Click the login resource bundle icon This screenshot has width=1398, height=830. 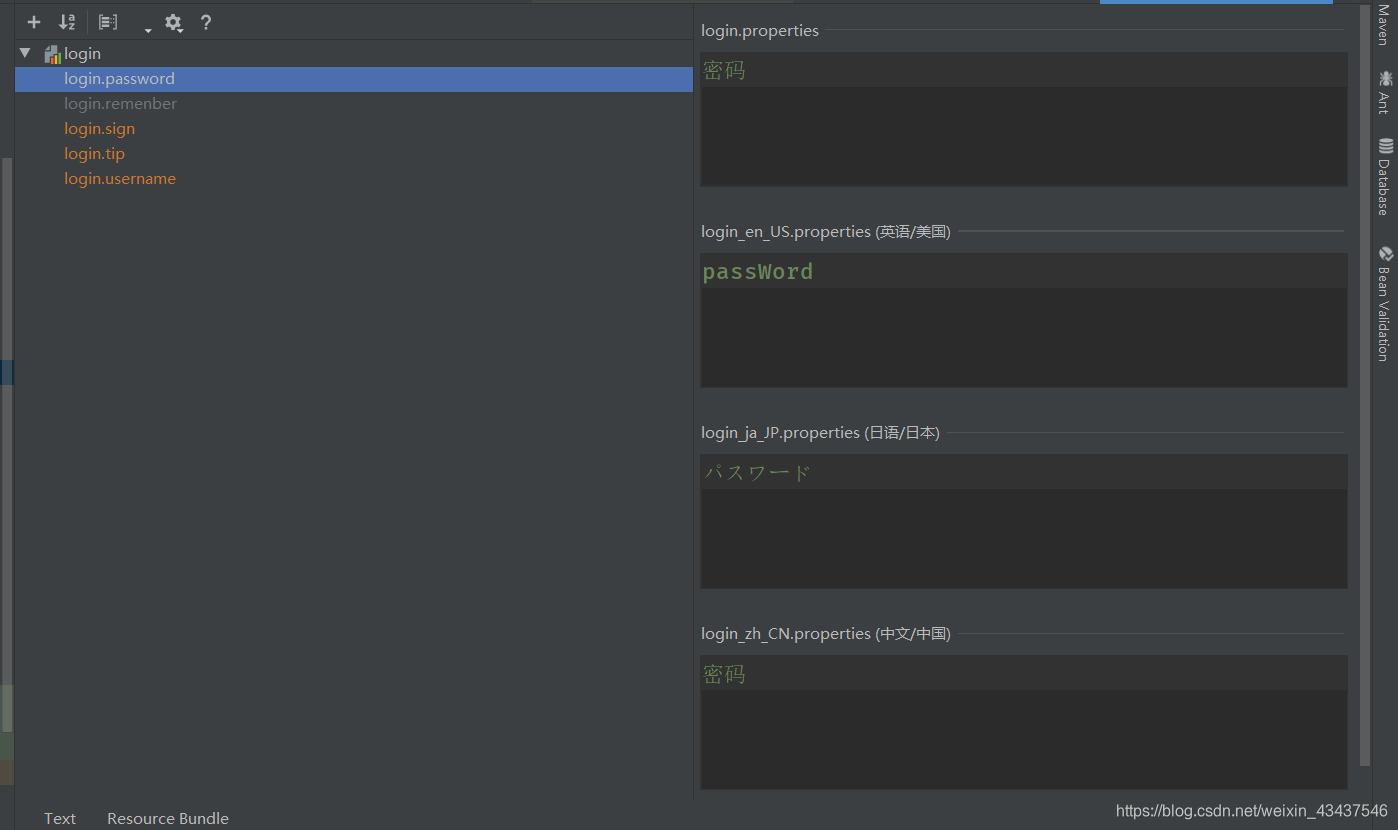tap(53, 54)
